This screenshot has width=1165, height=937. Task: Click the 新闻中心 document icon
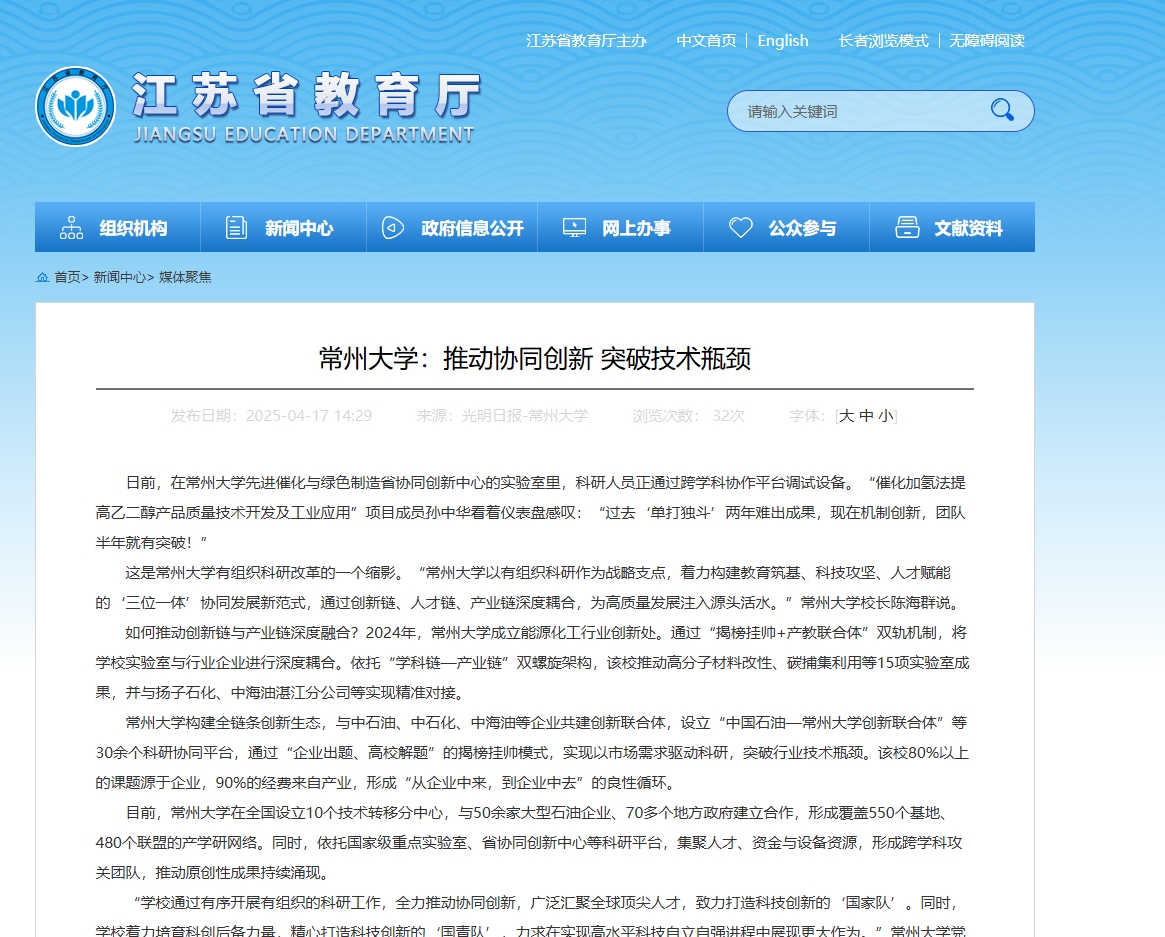click(236, 228)
